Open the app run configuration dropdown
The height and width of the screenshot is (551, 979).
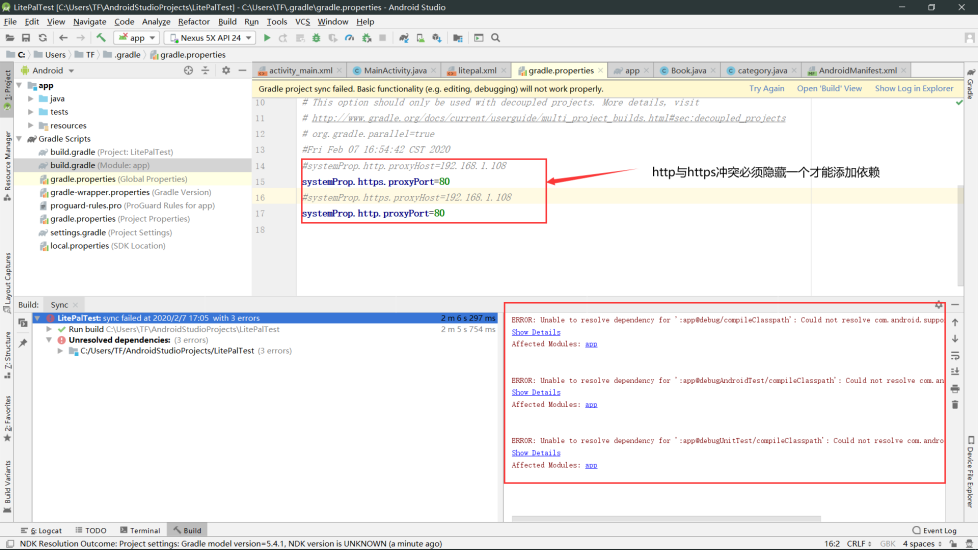click(138, 38)
